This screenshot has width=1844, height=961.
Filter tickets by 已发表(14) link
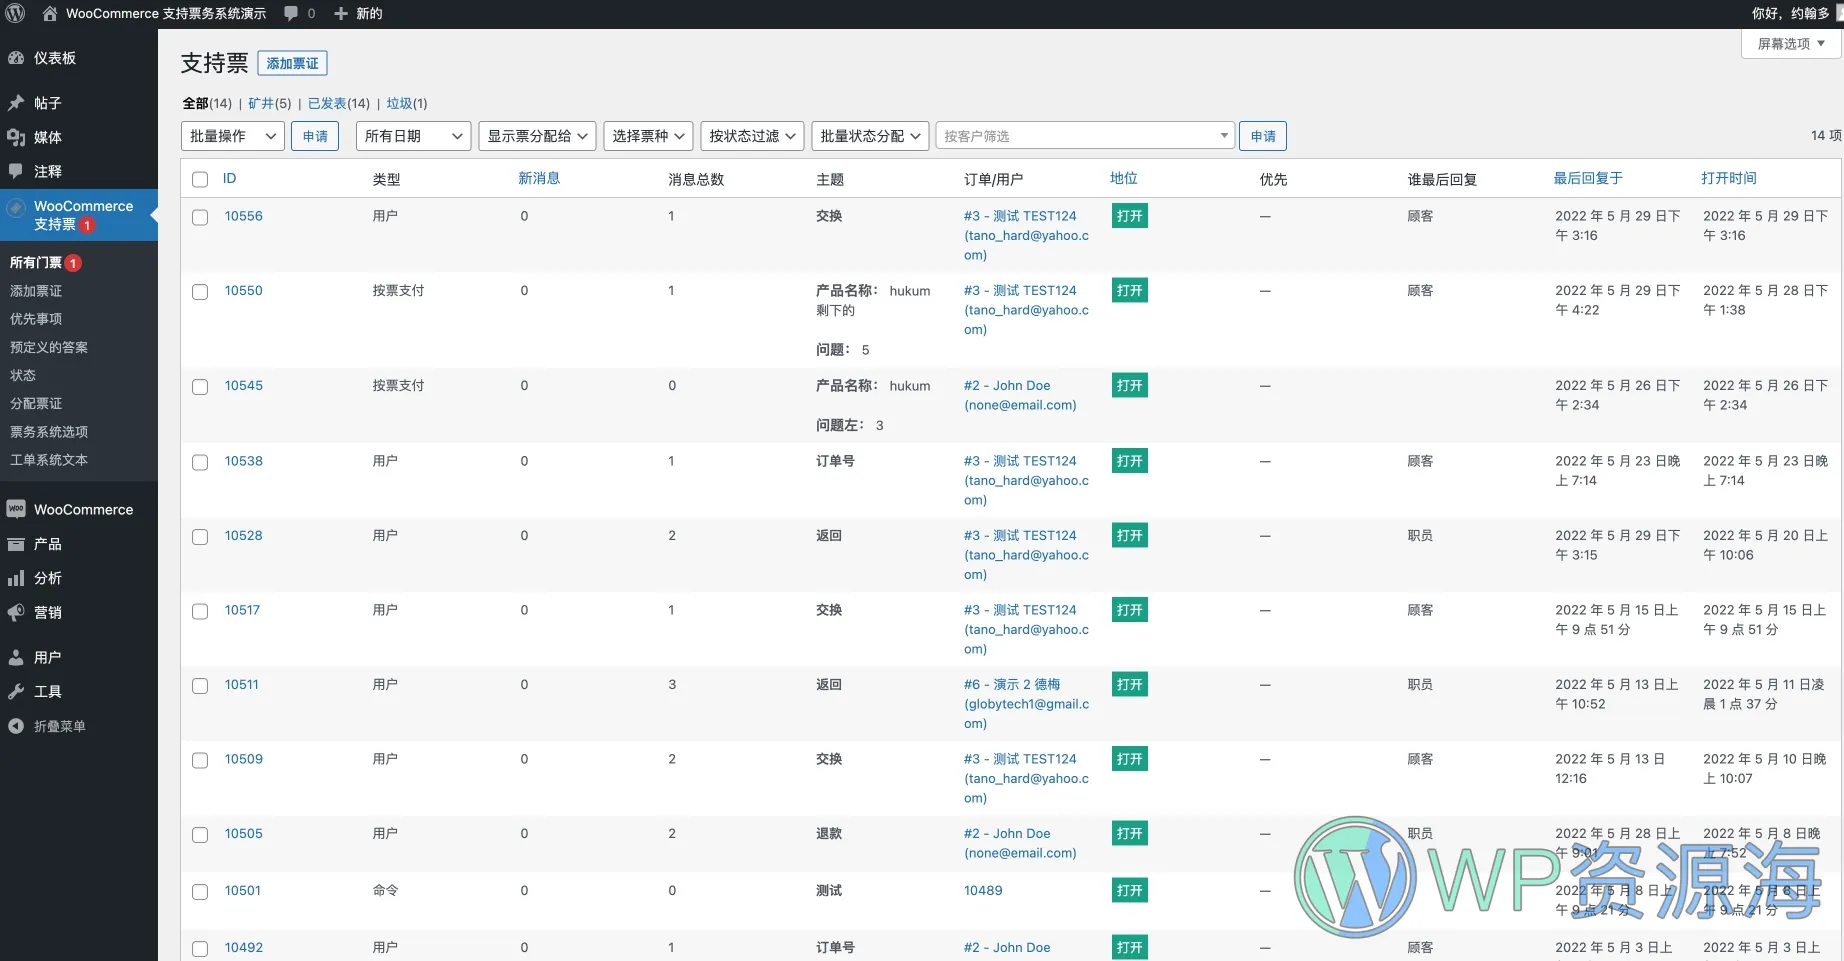[x=339, y=103]
